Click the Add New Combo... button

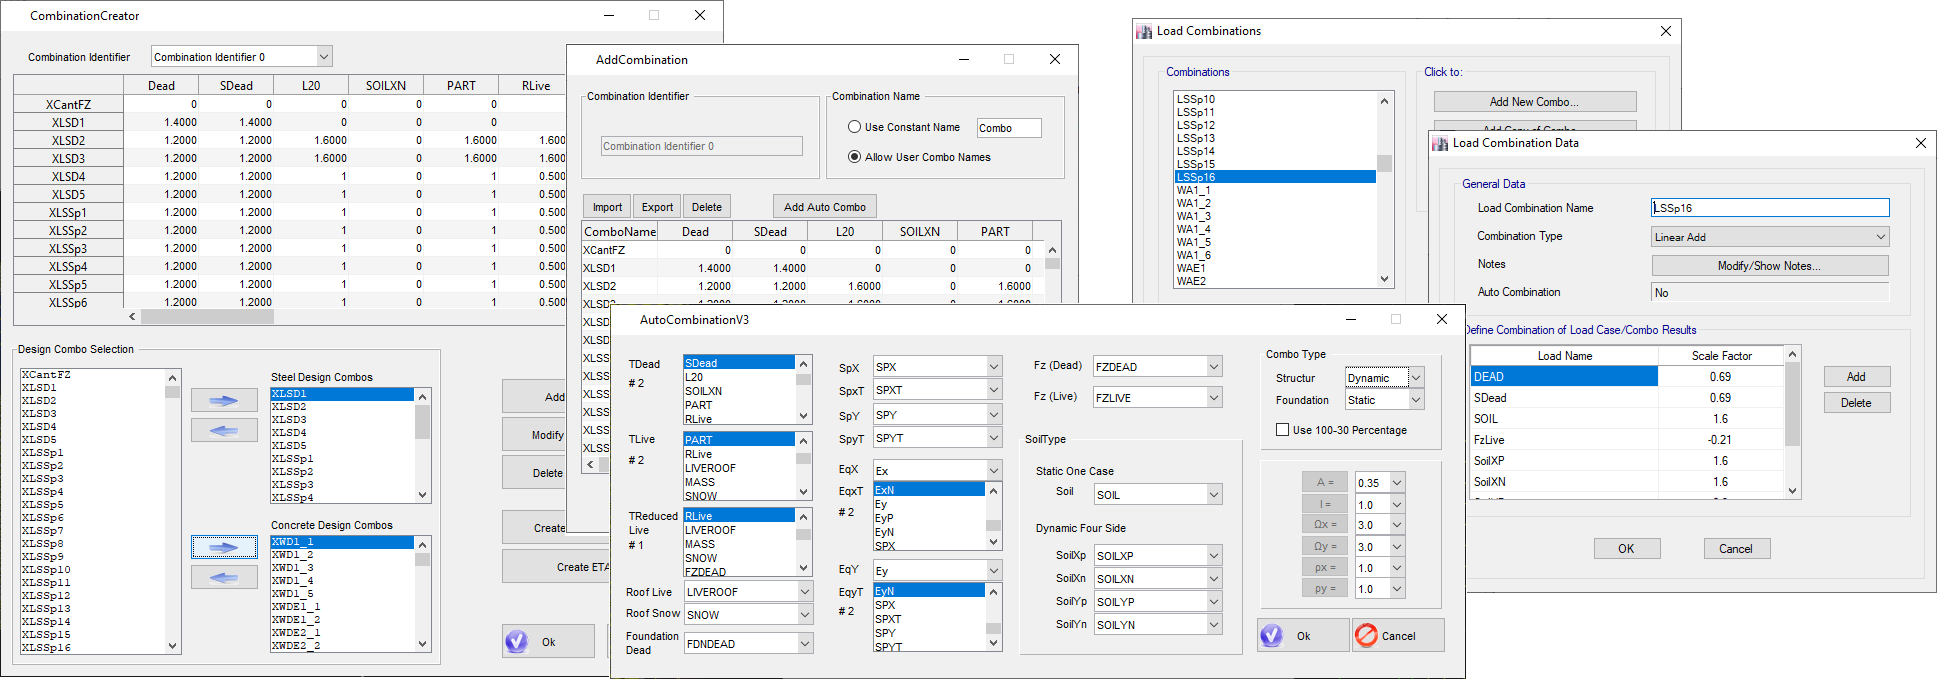(x=1534, y=102)
